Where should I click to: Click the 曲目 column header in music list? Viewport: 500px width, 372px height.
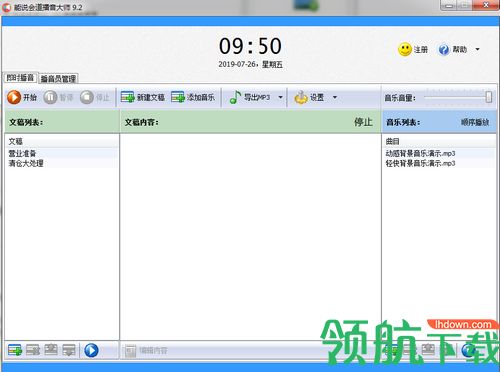[439, 141]
